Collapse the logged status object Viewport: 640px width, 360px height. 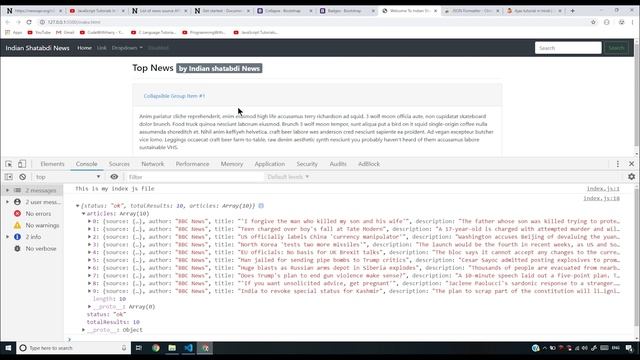78,206
